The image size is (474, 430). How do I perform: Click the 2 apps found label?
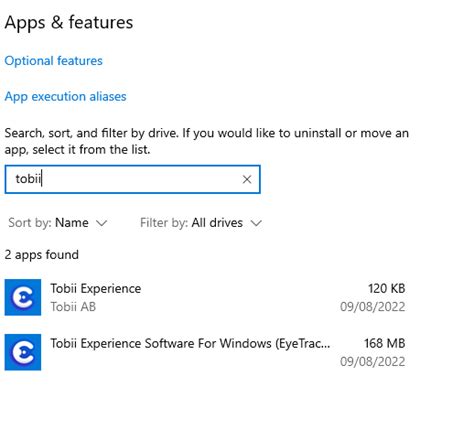[x=42, y=255]
